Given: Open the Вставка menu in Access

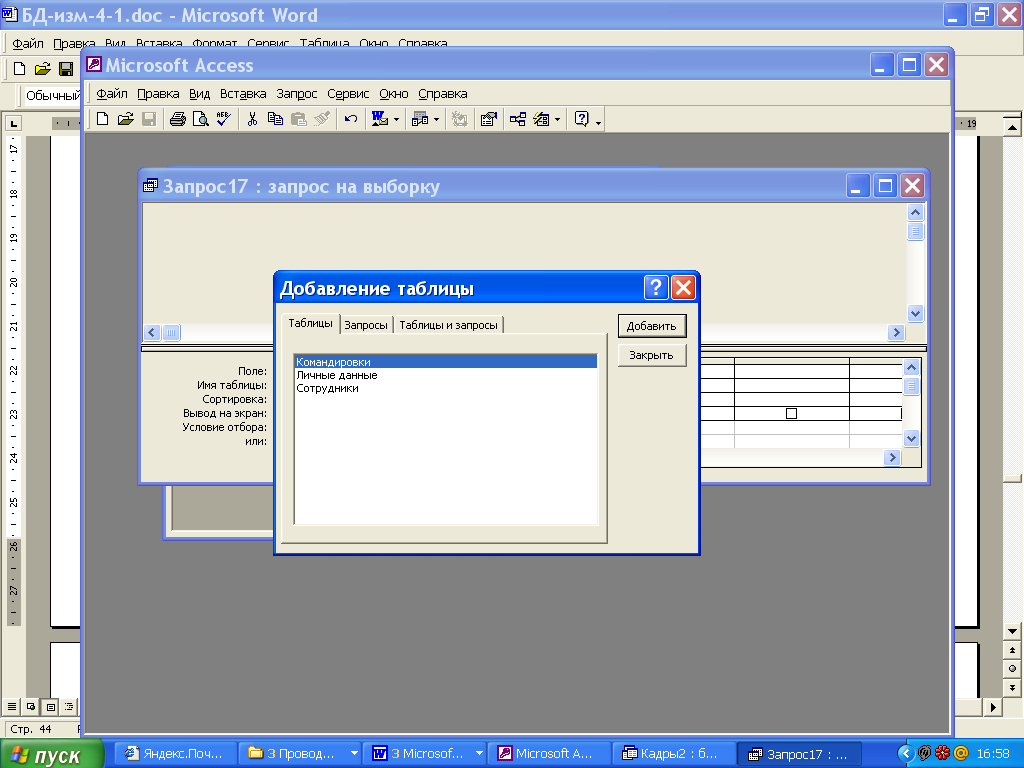Looking at the screenshot, I should pyautogui.click(x=243, y=94).
